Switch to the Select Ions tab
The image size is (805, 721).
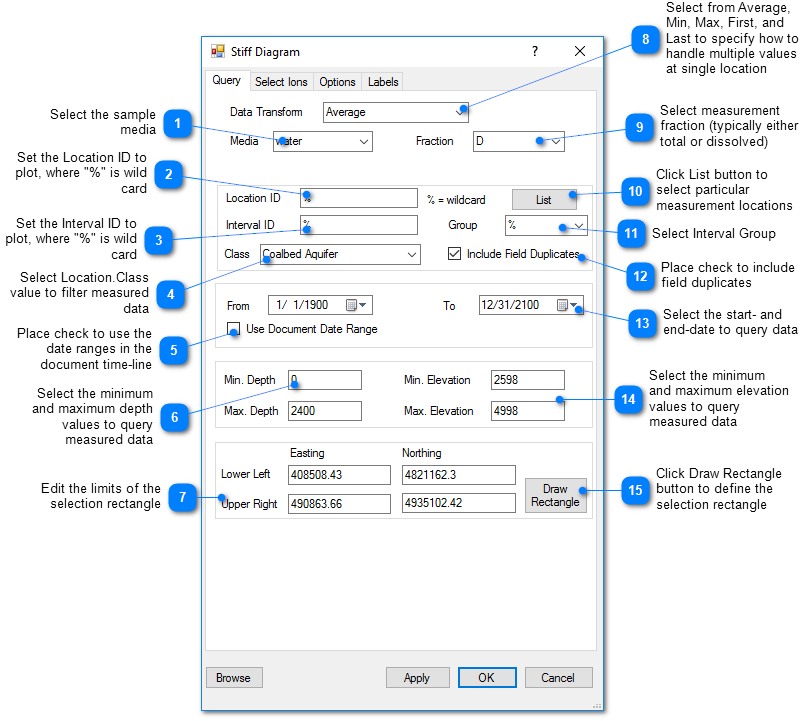281,81
